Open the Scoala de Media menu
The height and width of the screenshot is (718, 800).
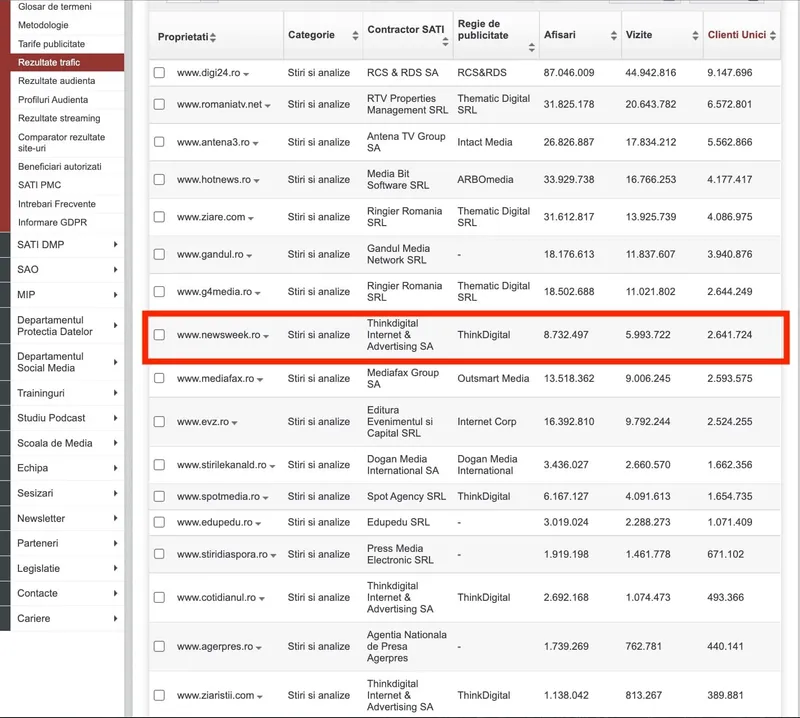67,443
